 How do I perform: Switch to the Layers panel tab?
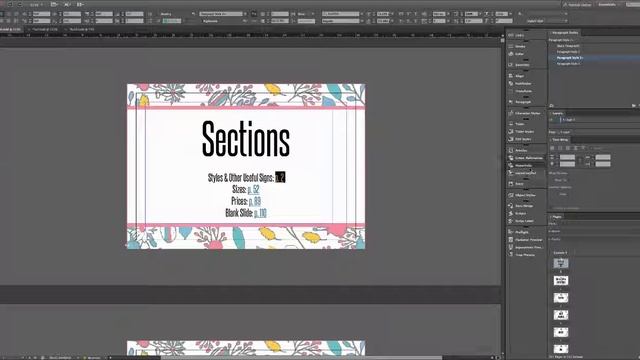click(558, 113)
